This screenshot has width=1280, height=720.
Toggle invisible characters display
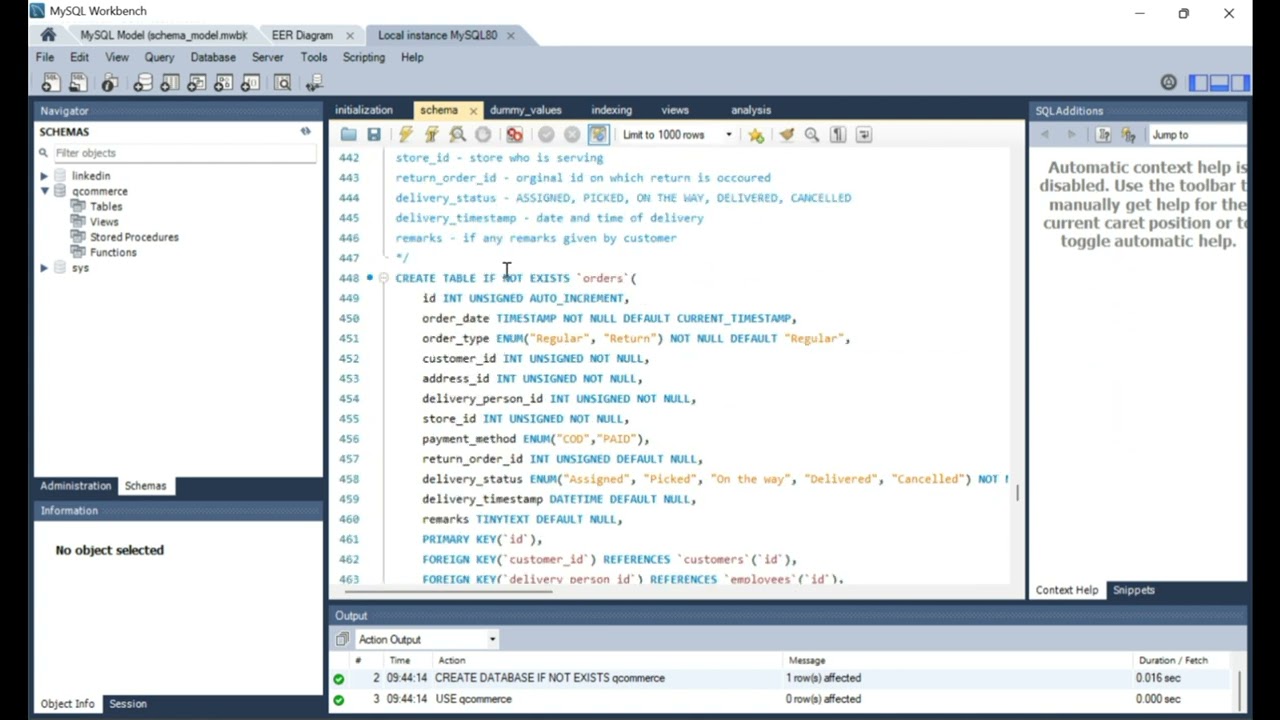pos(838,135)
